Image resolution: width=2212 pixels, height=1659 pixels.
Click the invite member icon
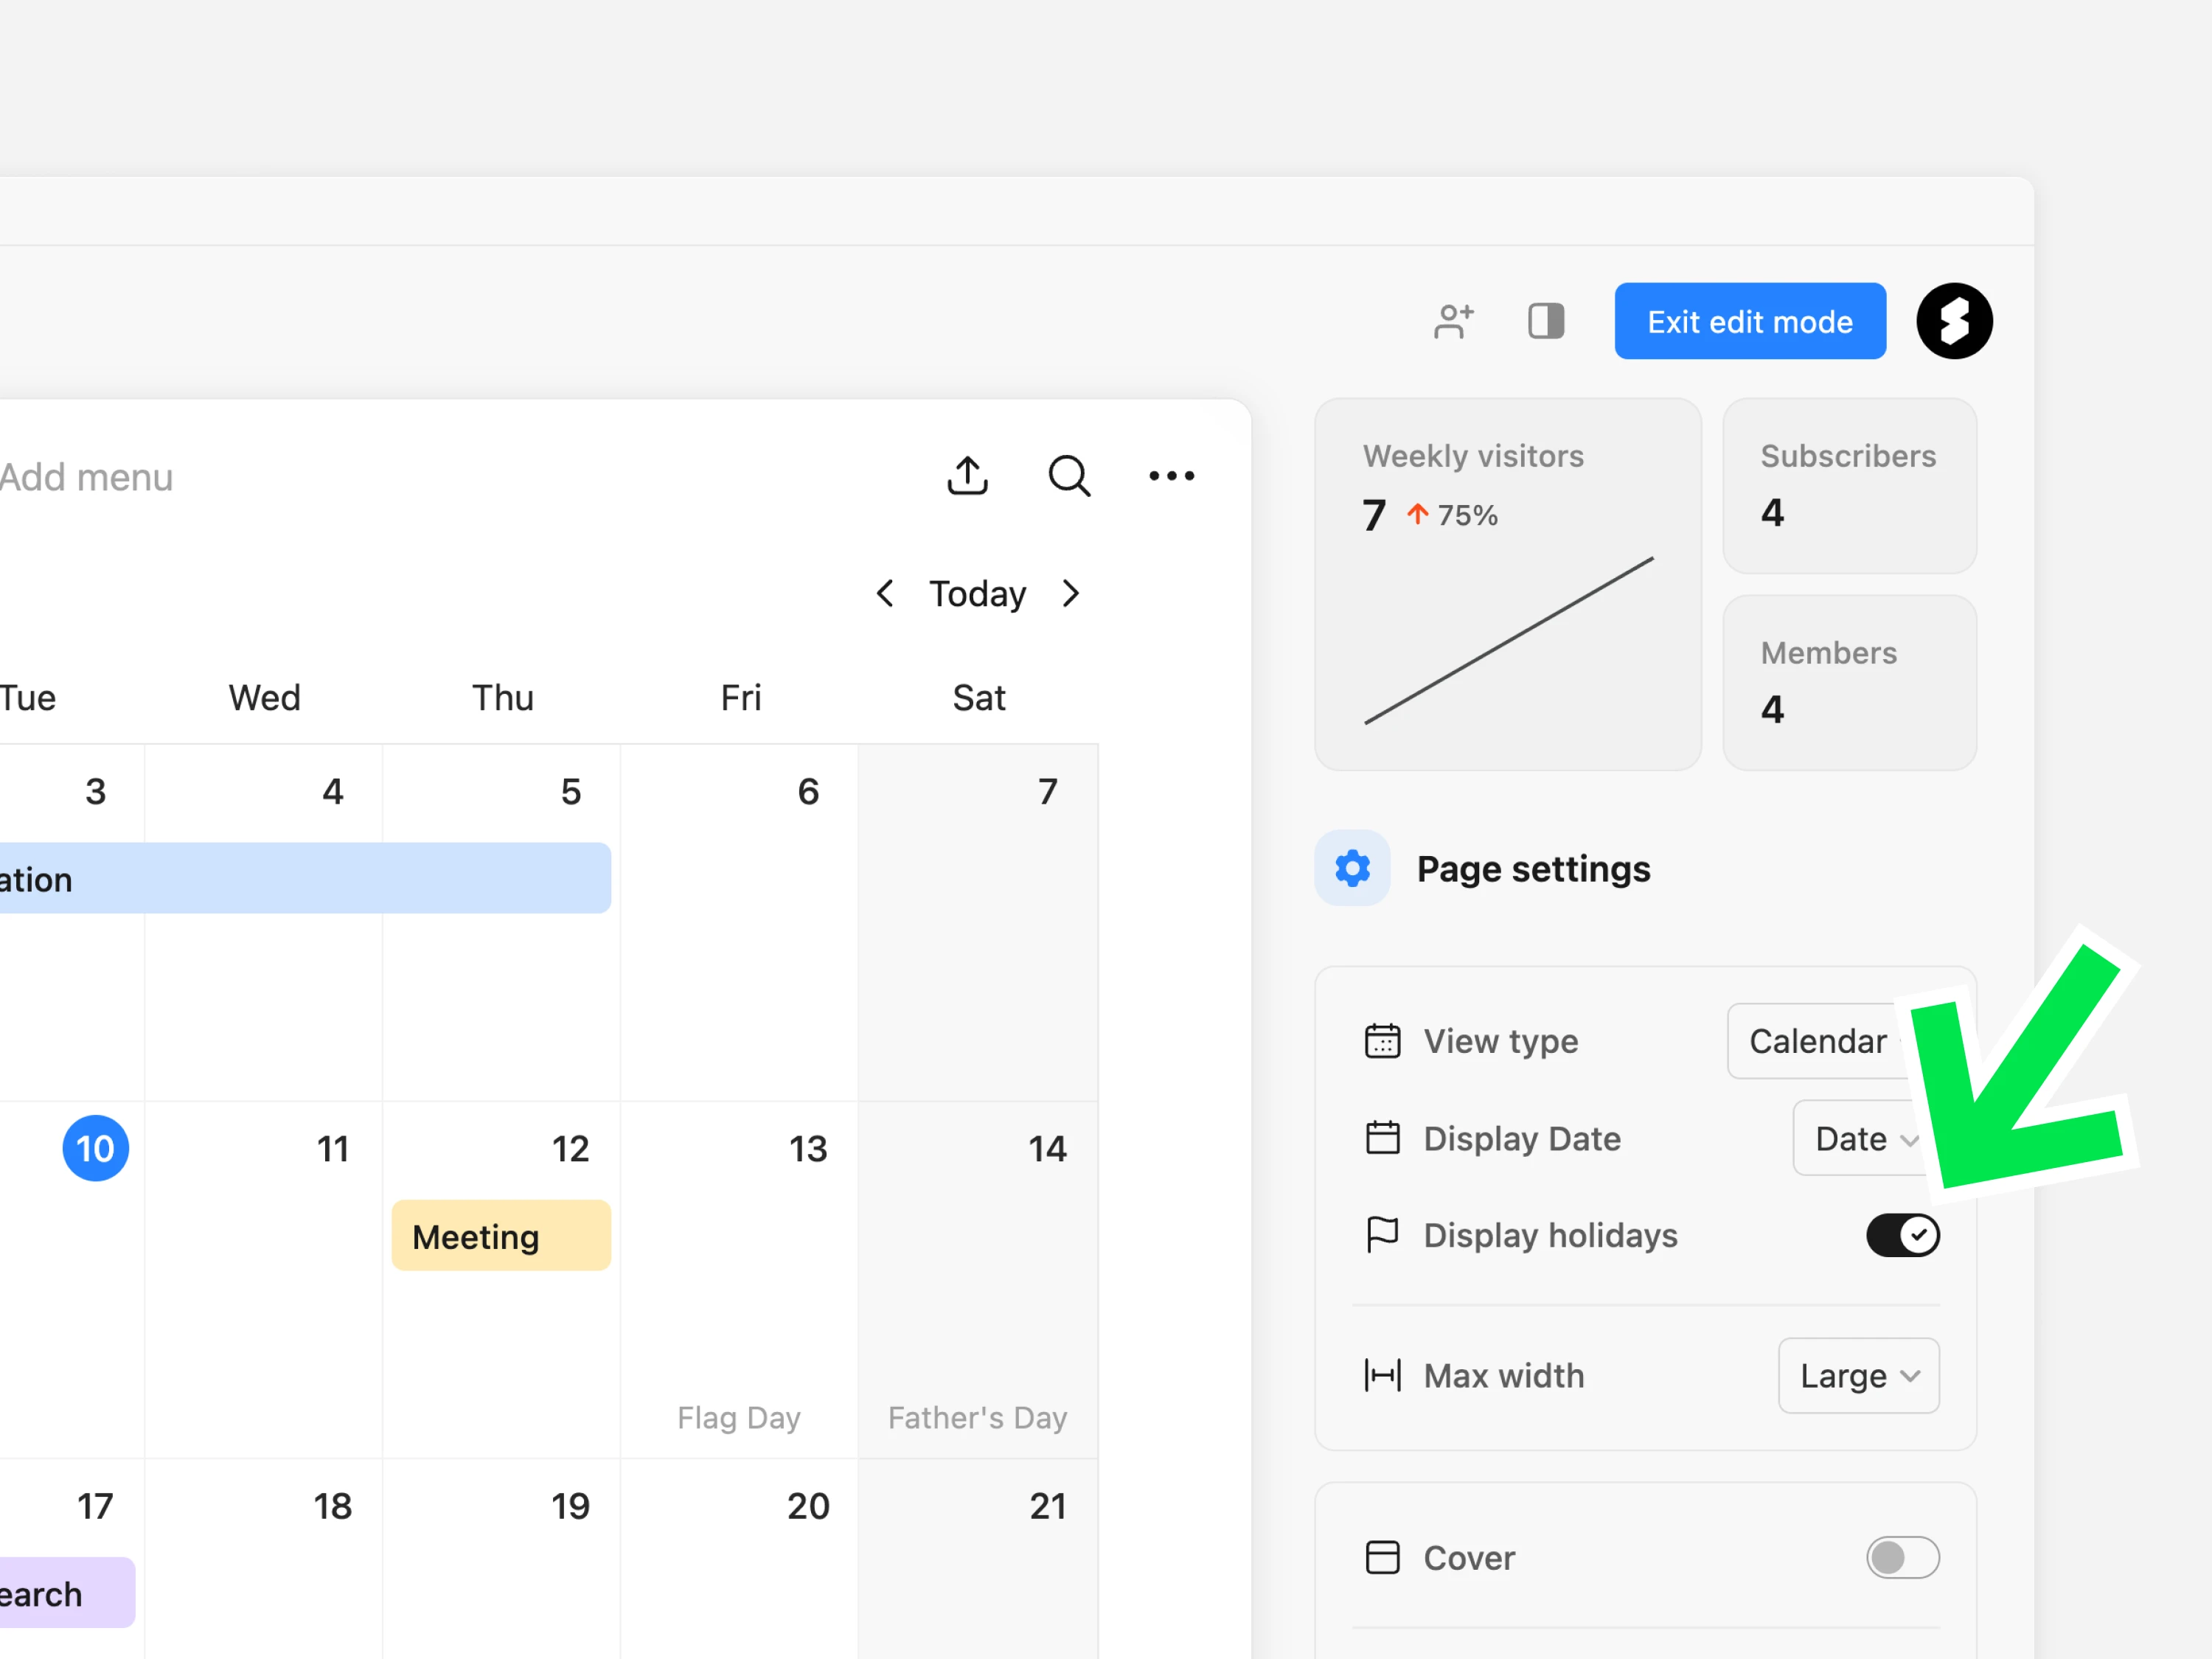click(1453, 321)
